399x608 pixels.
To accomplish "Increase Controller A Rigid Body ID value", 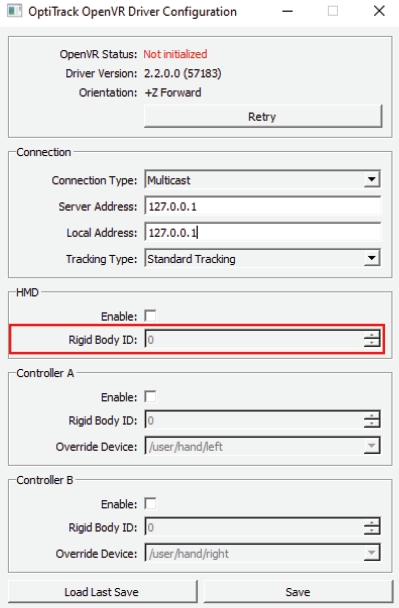I will 372,416.
